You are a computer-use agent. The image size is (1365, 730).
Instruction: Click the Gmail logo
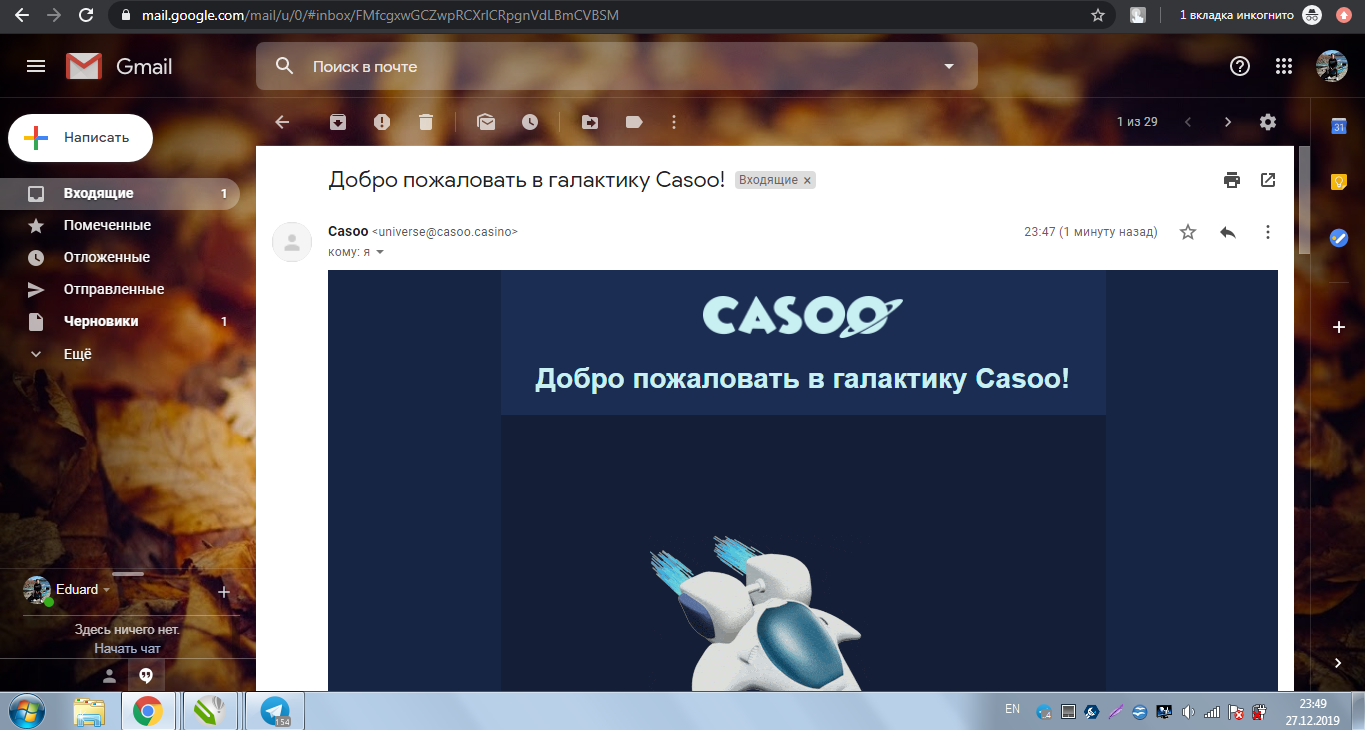[x=119, y=66]
